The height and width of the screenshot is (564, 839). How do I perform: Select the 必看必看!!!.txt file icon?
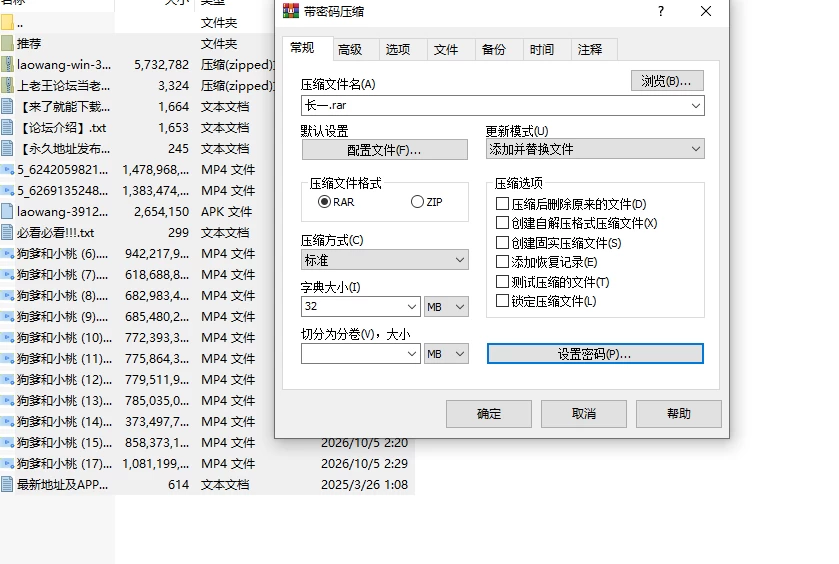point(7,232)
